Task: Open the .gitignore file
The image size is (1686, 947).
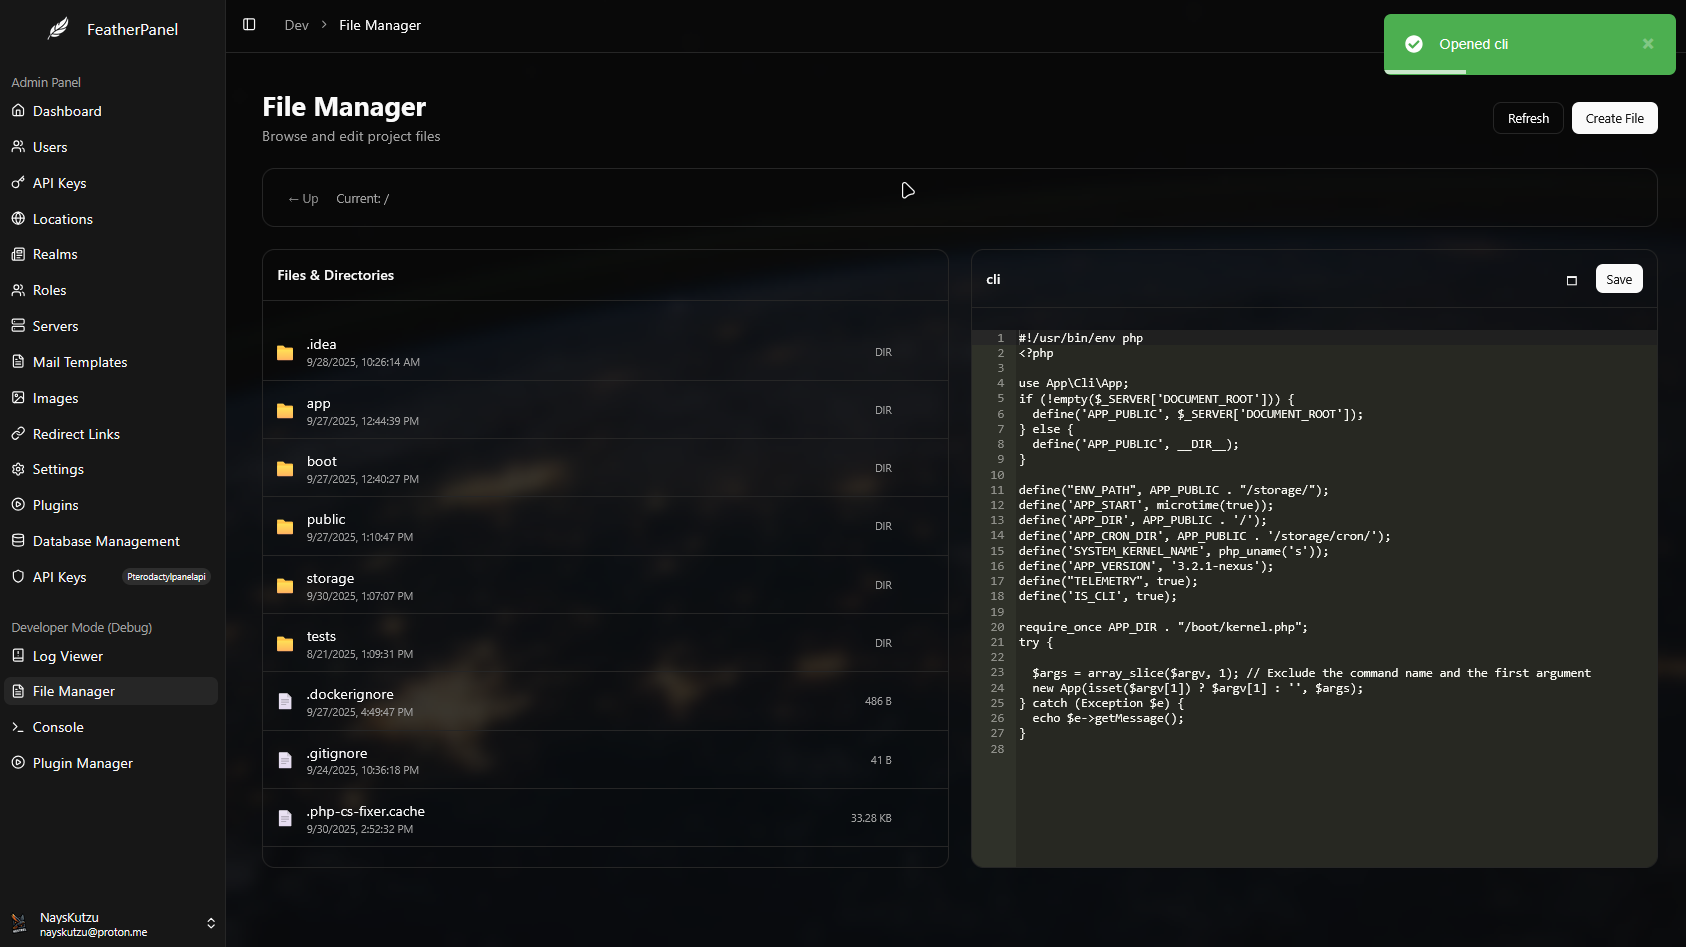Action: click(337, 754)
